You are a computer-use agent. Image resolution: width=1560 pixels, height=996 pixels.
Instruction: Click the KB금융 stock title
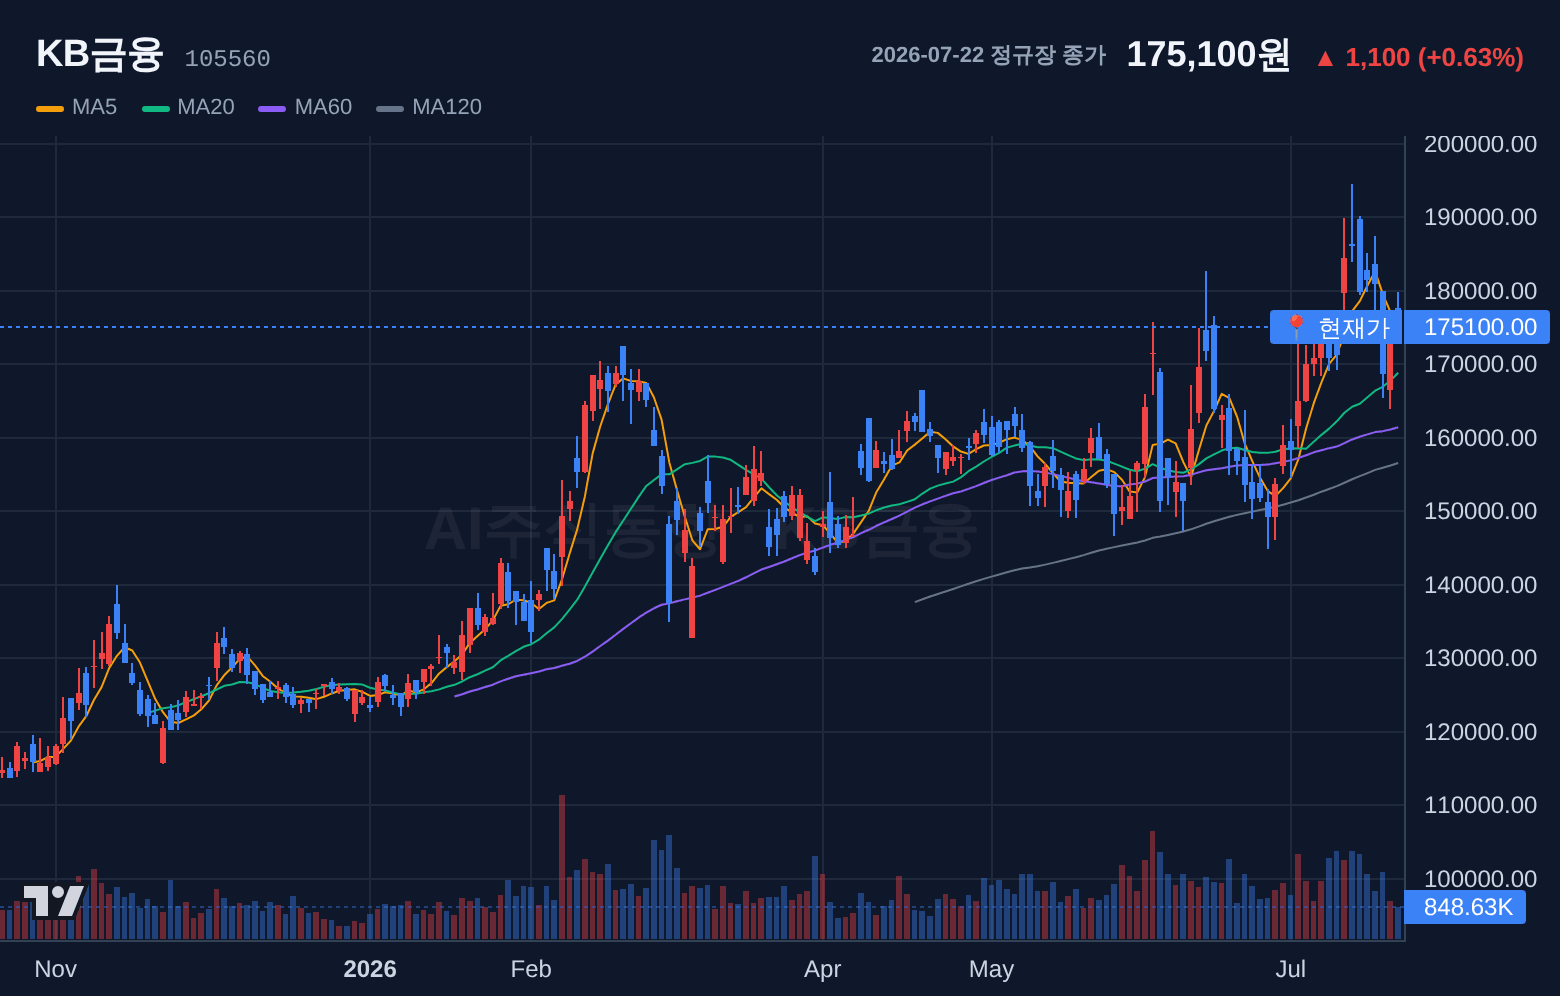coord(99,54)
